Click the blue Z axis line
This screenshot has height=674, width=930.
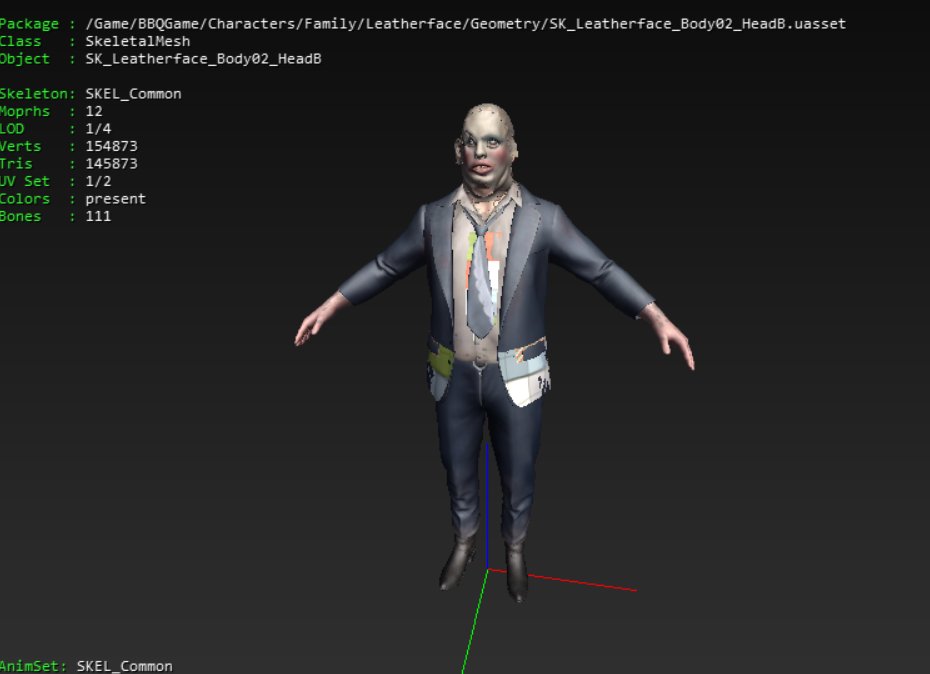click(488, 504)
